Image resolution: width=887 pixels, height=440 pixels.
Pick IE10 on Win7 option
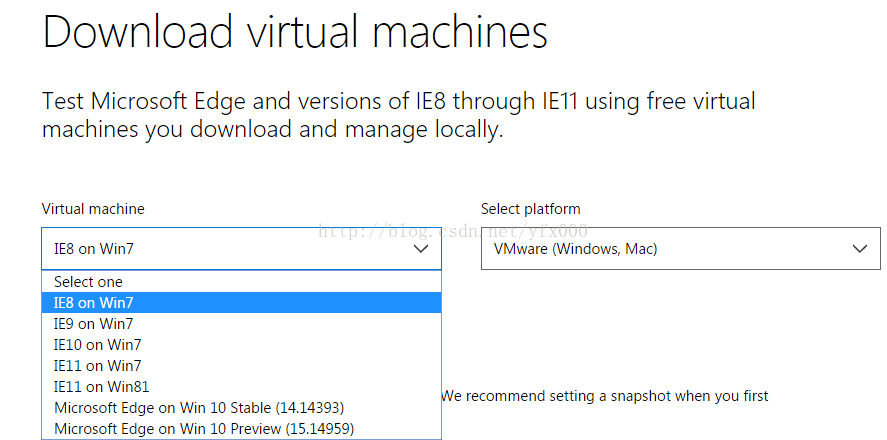(x=241, y=344)
